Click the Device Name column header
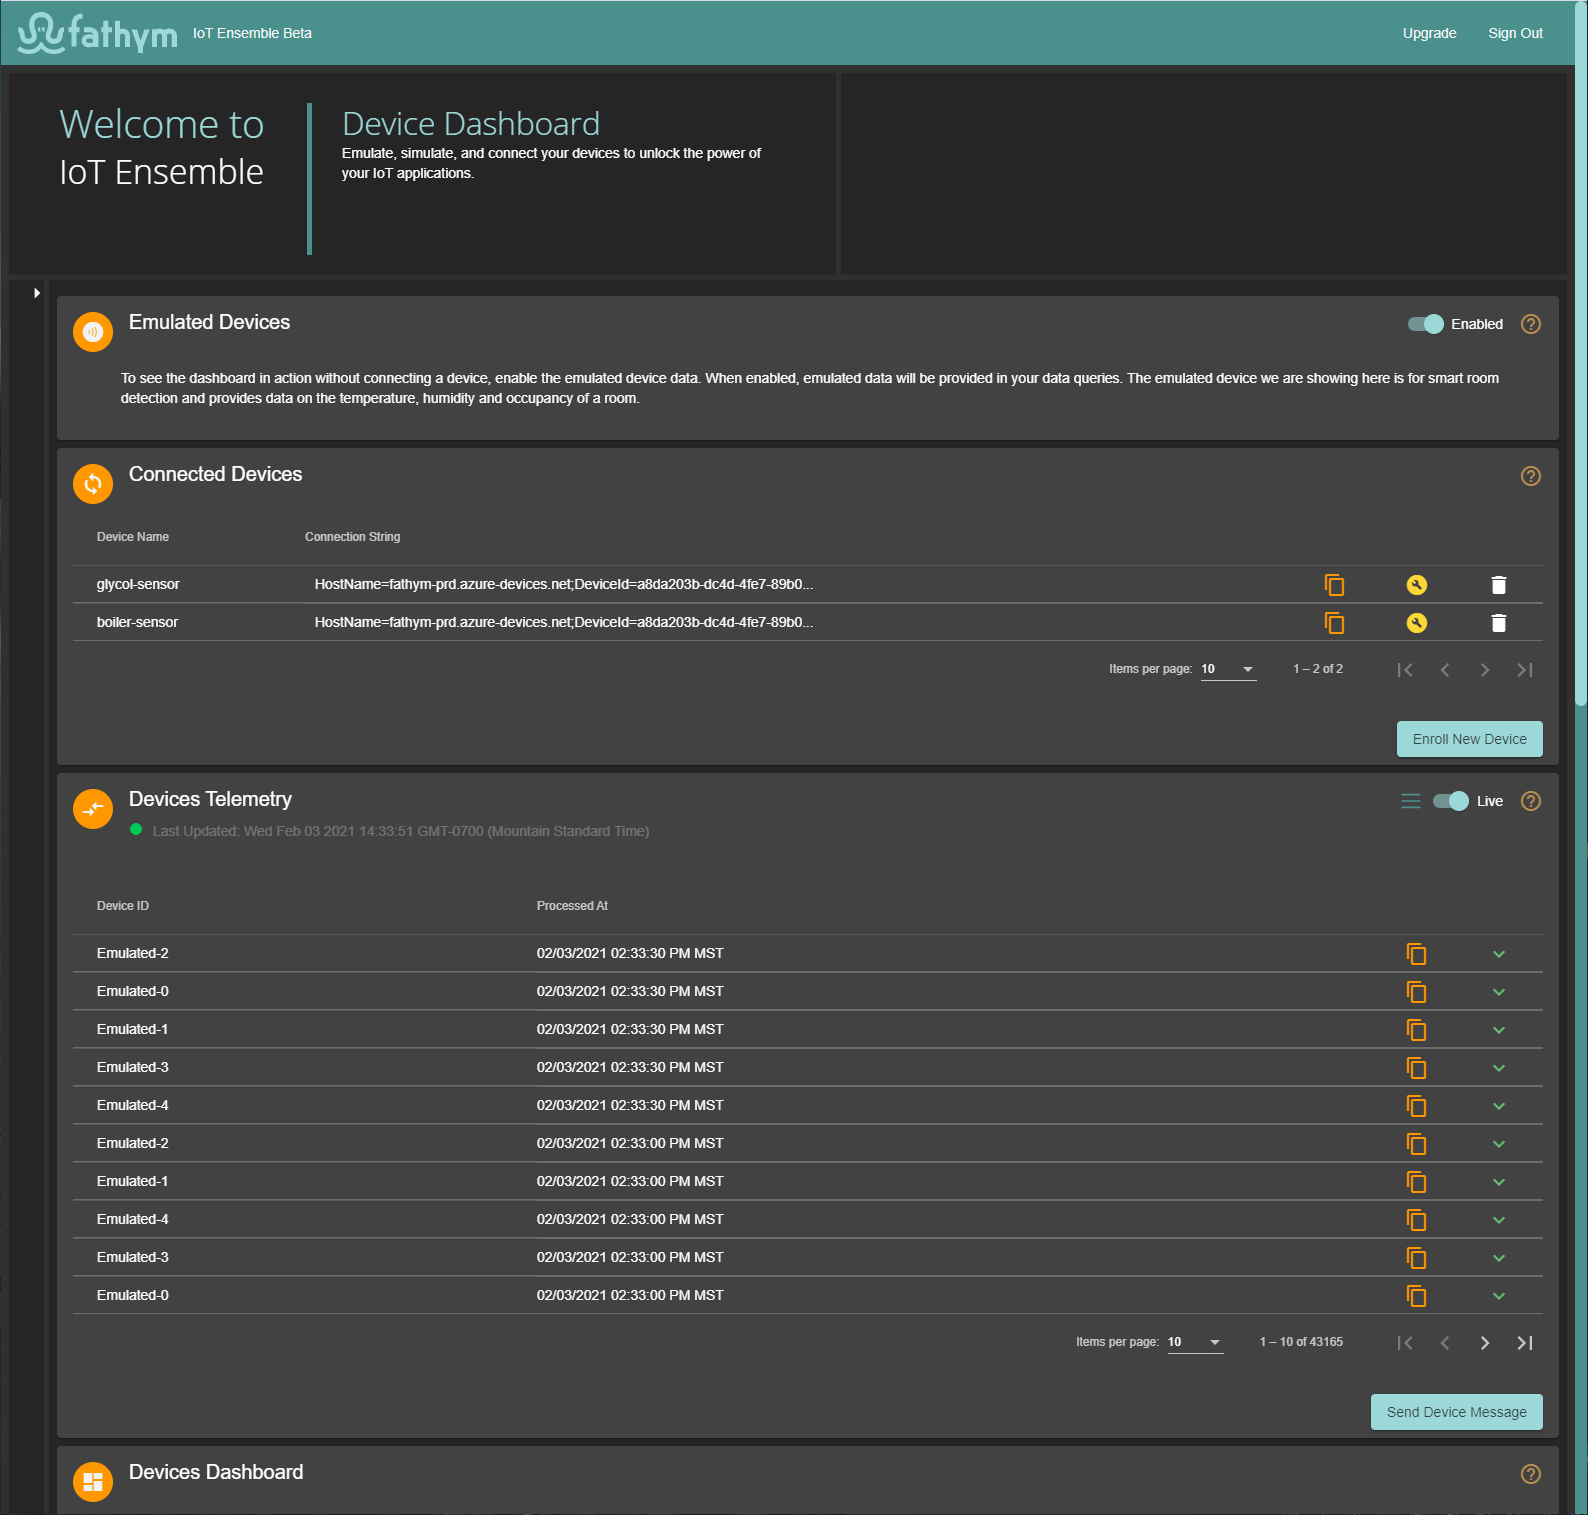Viewport: 1588px width, 1515px height. coord(133,537)
